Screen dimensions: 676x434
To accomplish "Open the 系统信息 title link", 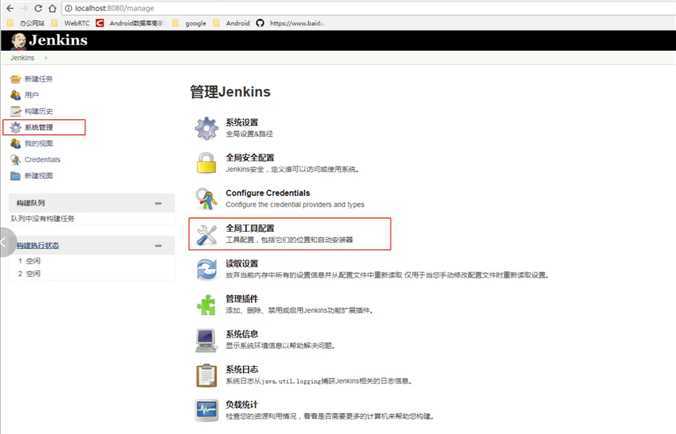I will 242,334.
